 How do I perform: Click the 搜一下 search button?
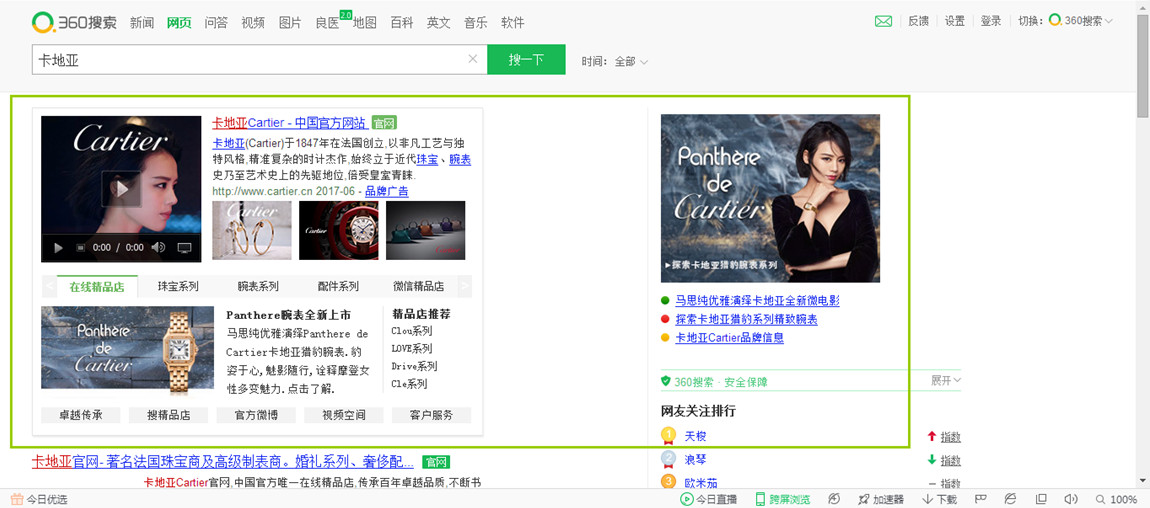pyautogui.click(x=527, y=59)
